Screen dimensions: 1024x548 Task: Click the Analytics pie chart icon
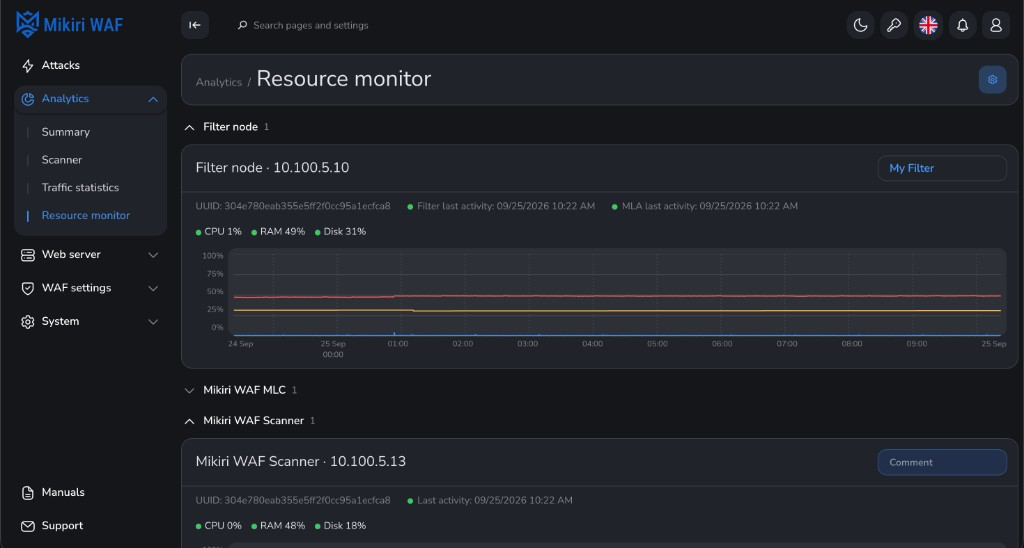(27, 99)
